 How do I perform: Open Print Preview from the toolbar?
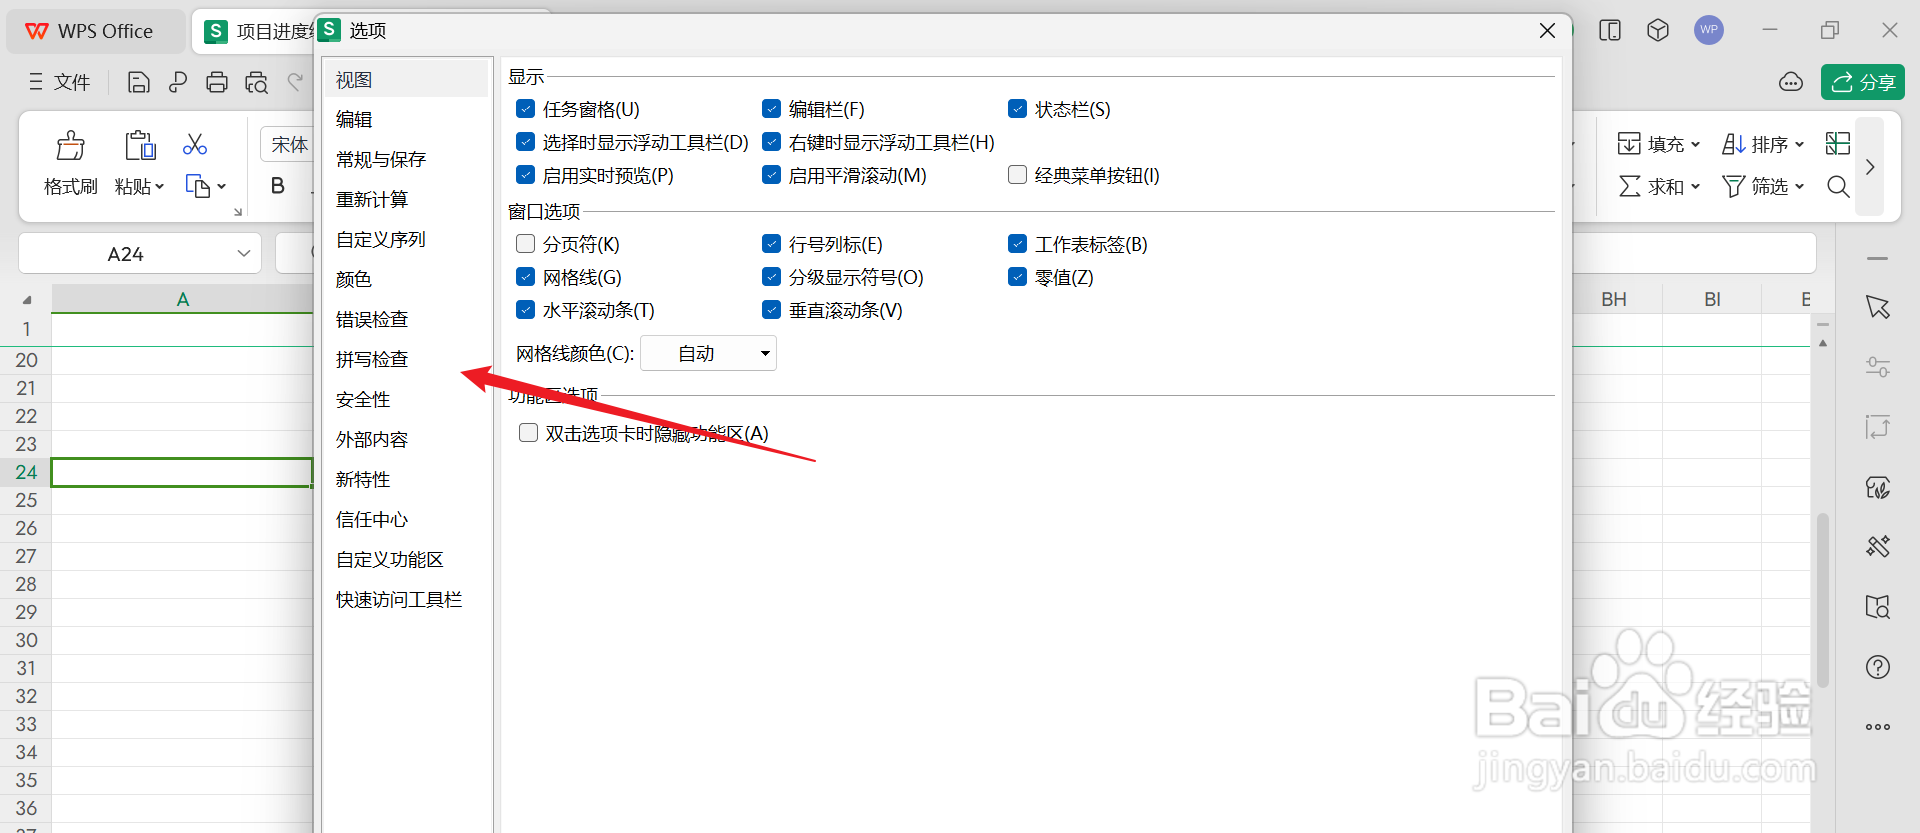257,82
